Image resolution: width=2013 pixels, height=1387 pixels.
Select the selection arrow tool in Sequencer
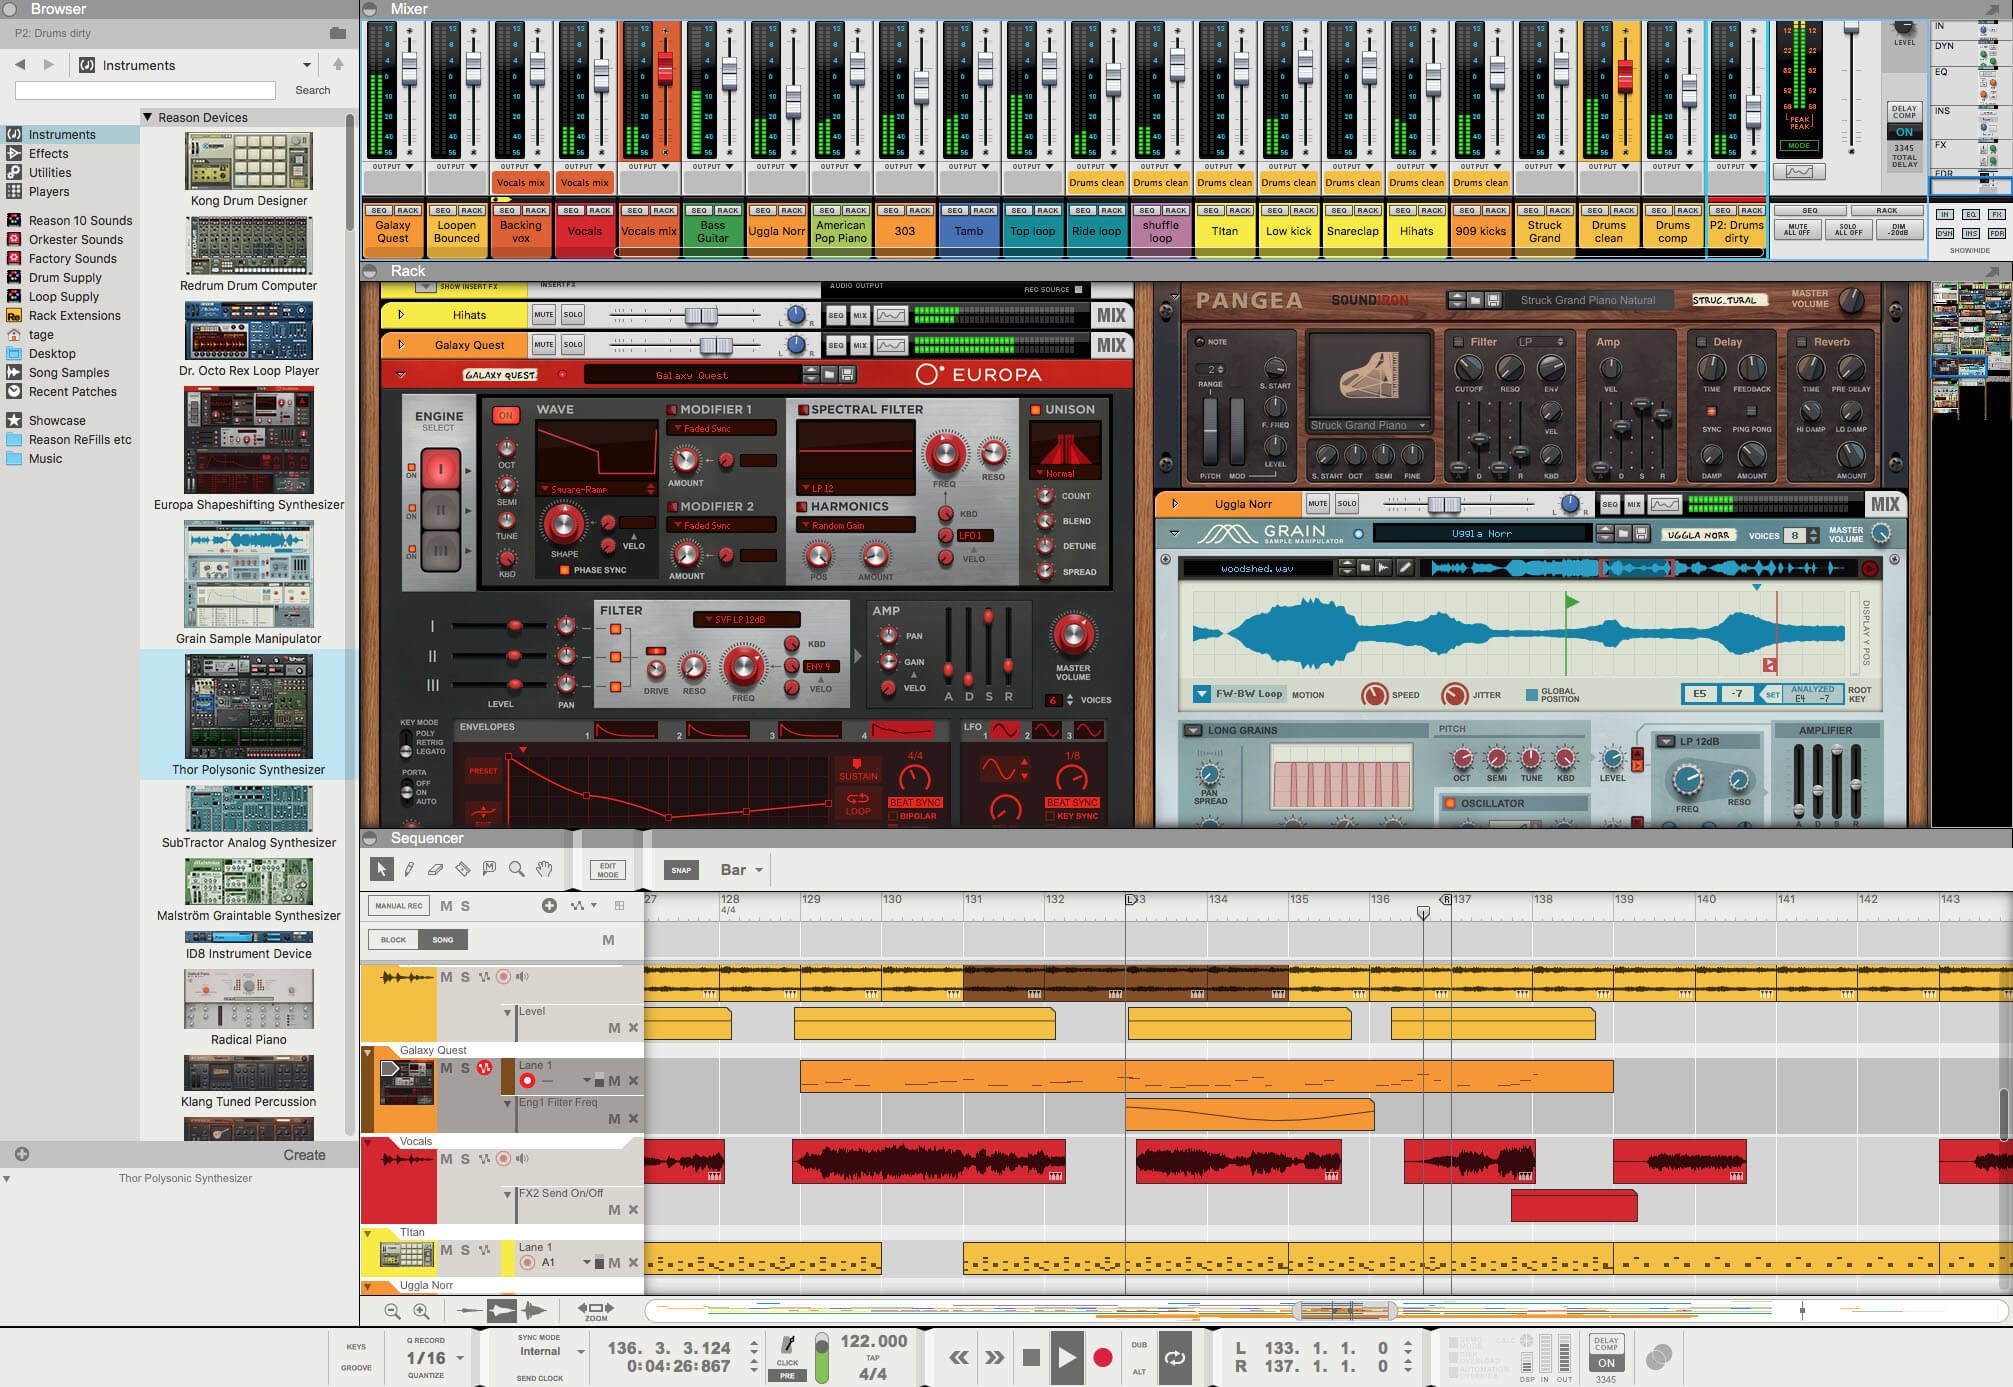384,869
